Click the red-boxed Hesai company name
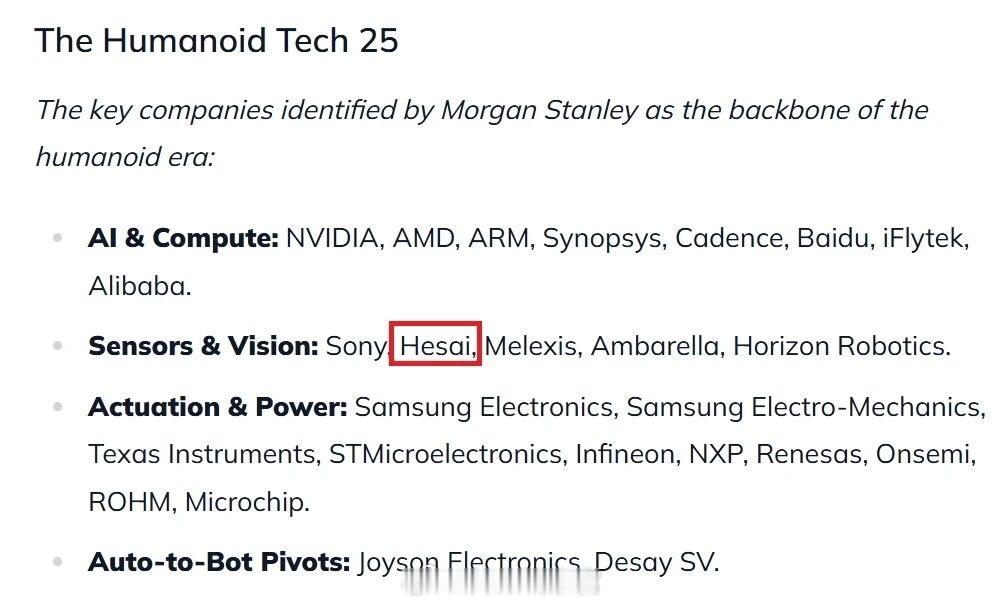This screenshot has width=1007, height=605. click(437, 346)
